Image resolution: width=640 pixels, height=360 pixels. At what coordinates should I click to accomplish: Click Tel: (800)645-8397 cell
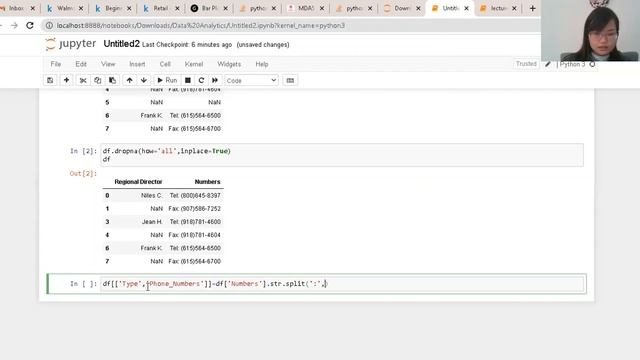pyautogui.click(x=195, y=196)
